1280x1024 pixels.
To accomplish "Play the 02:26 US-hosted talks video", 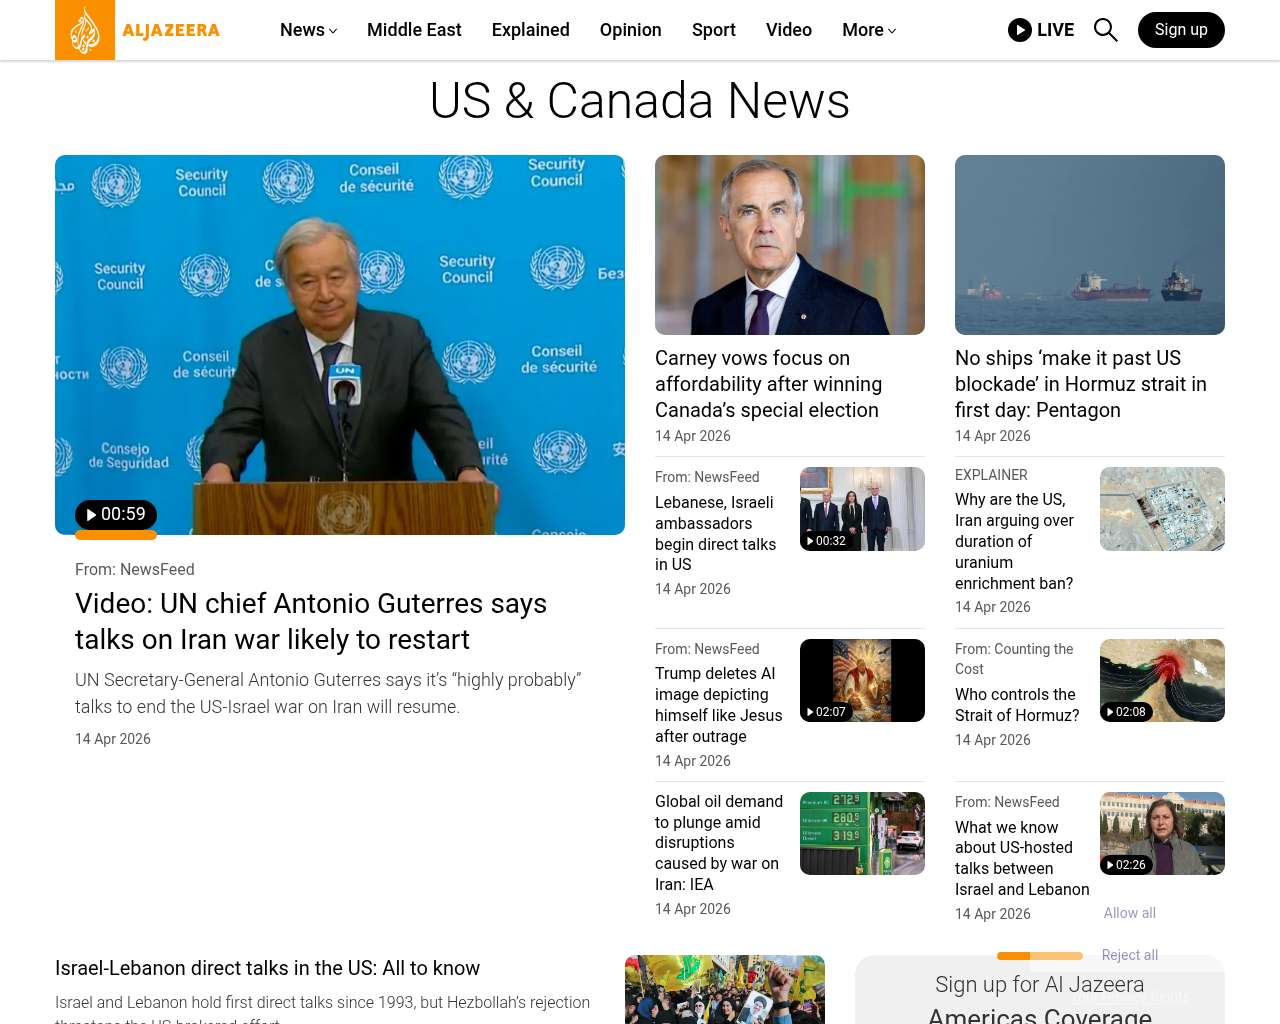I will click(x=1126, y=865).
